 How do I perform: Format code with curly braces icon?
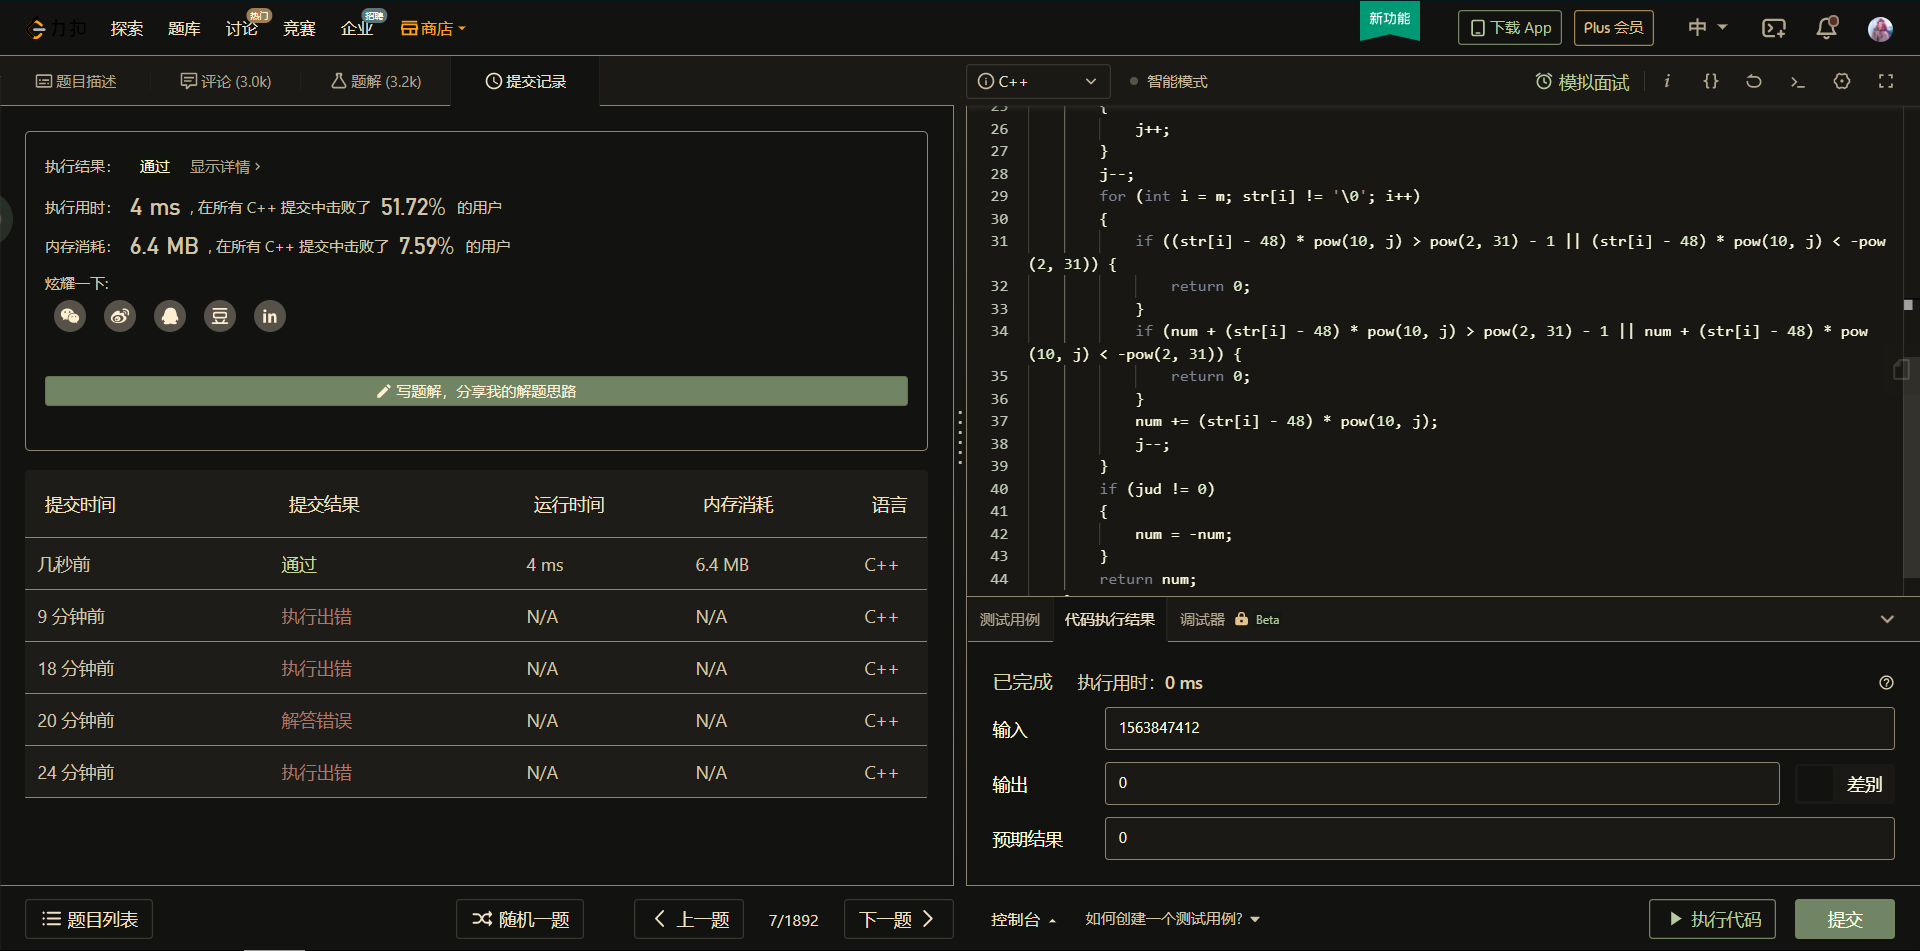click(x=1711, y=82)
